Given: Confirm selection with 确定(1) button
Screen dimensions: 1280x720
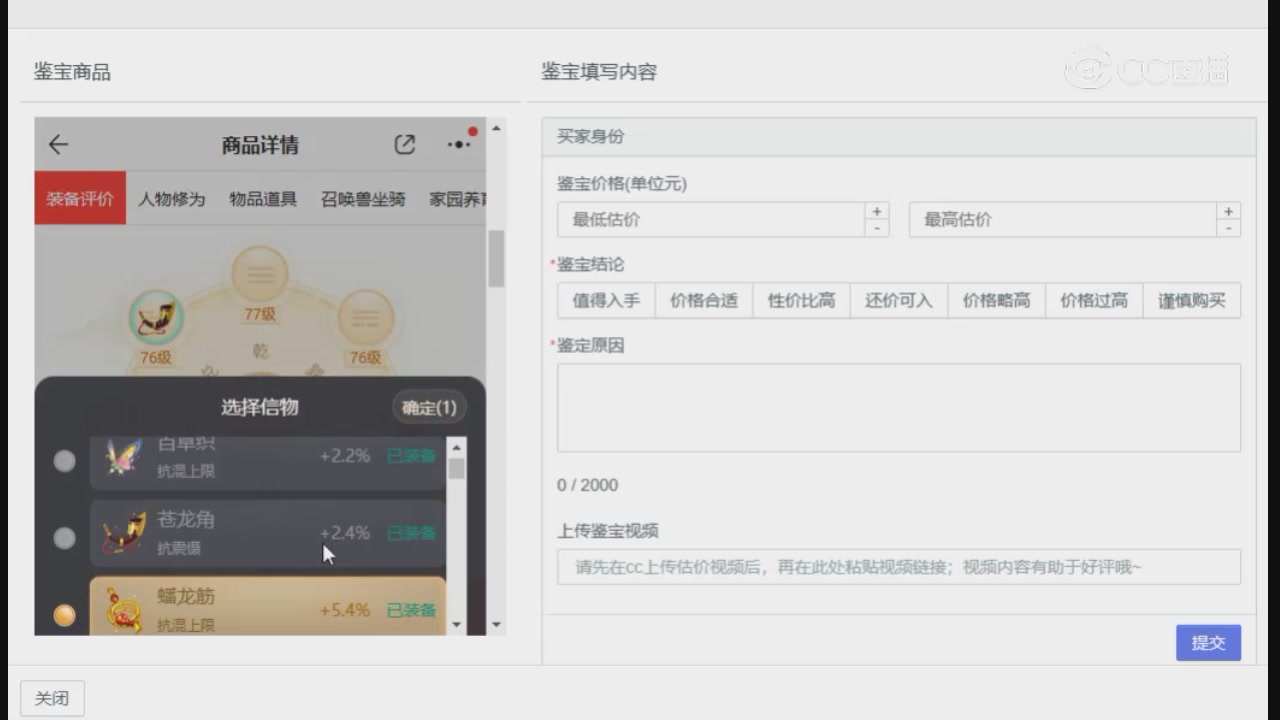Looking at the screenshot, I should click(x=429, y=407).
